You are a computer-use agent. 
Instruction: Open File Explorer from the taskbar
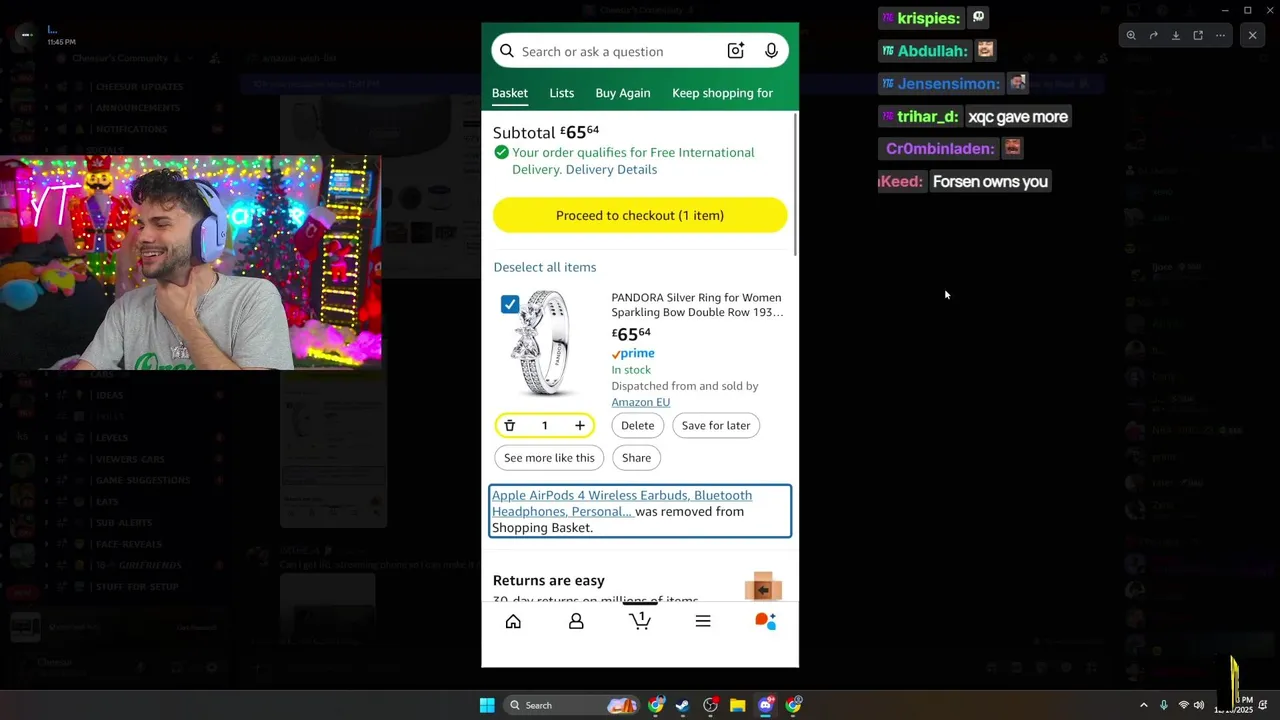[x=737, y=705]
